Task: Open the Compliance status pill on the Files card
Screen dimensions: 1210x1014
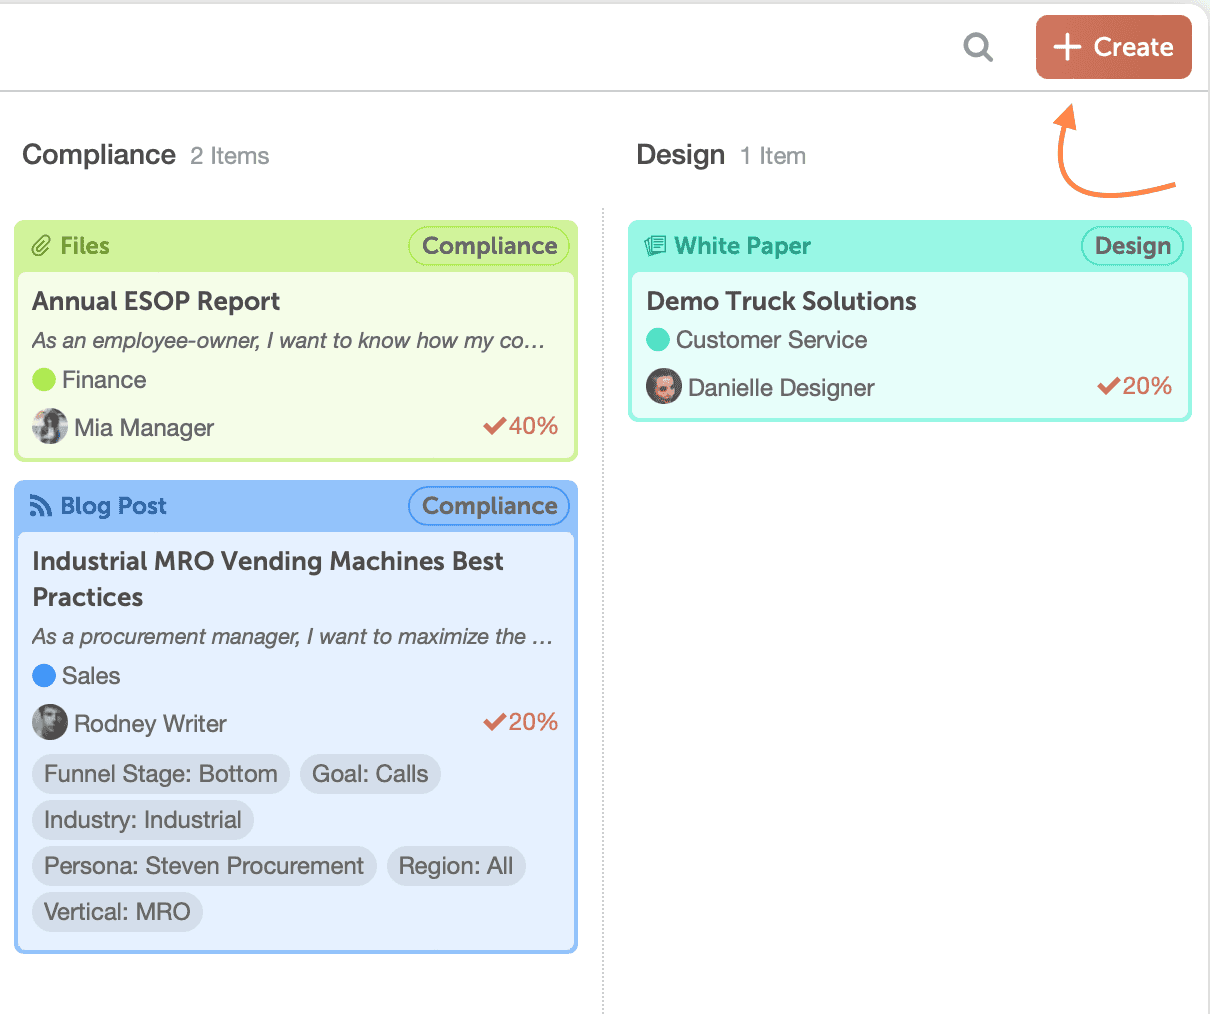Action: pos(489,245)
